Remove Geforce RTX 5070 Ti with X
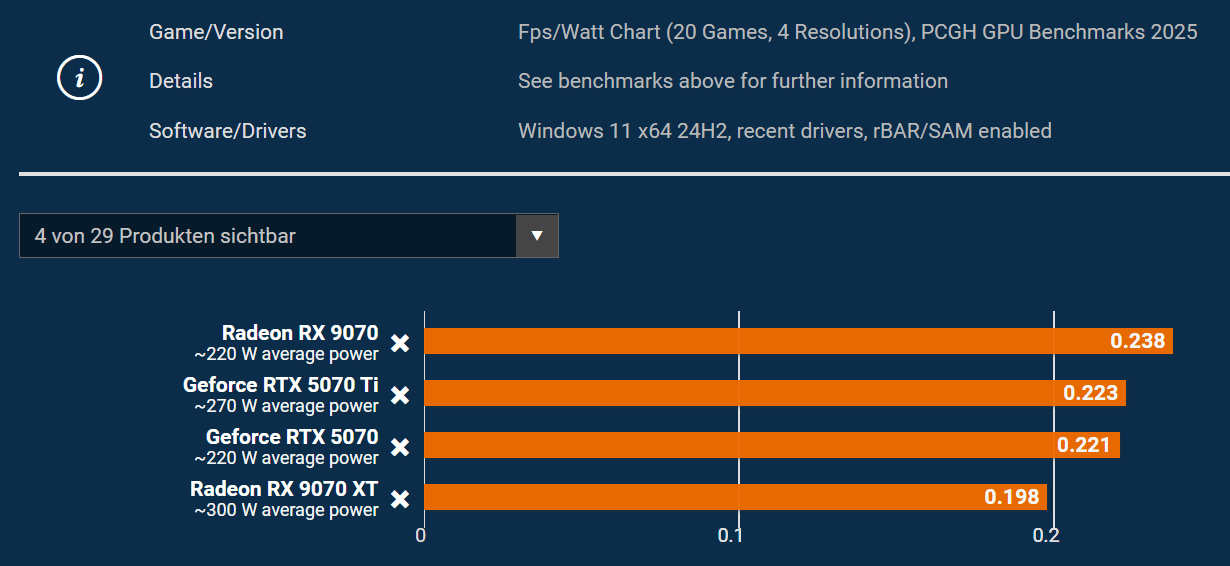 [x=399, y=395]
